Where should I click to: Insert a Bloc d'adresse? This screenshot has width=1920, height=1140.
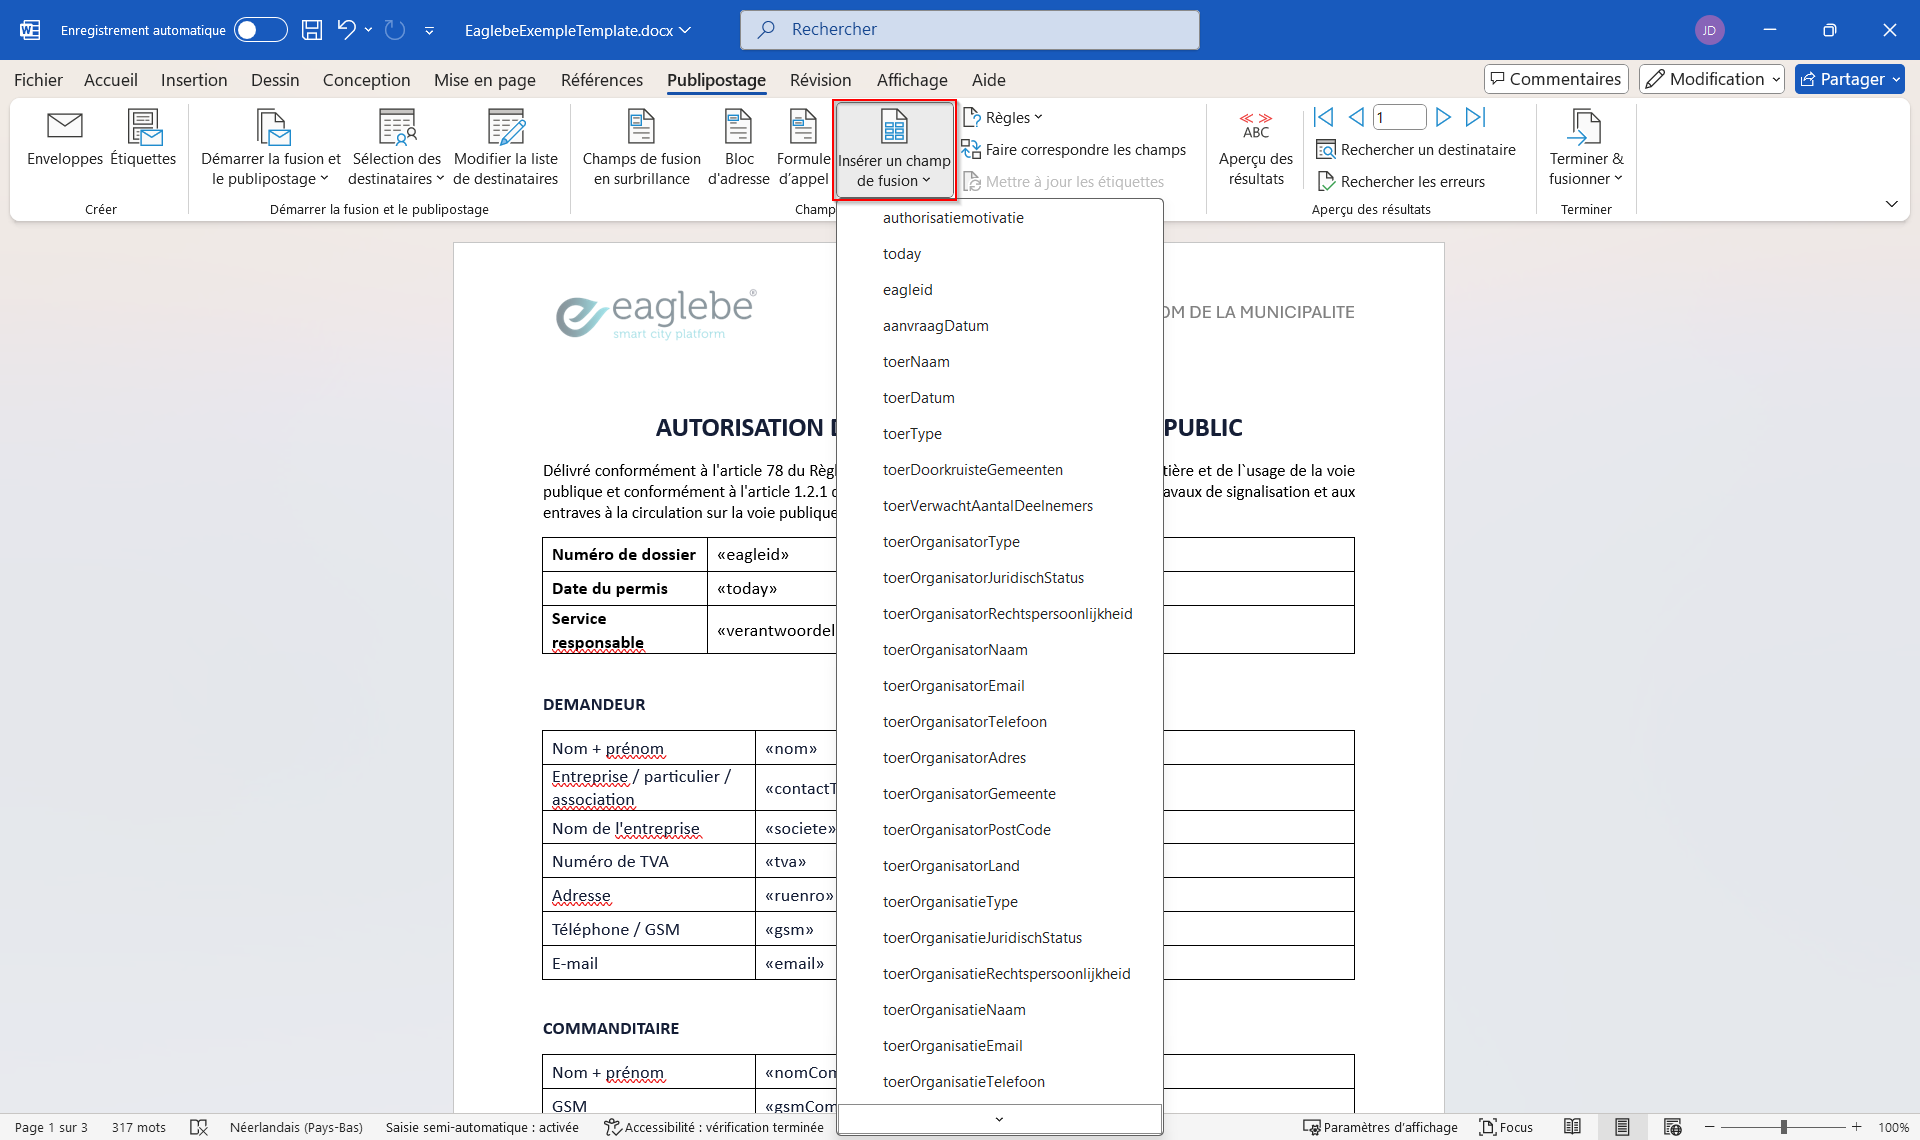point(738,147)
